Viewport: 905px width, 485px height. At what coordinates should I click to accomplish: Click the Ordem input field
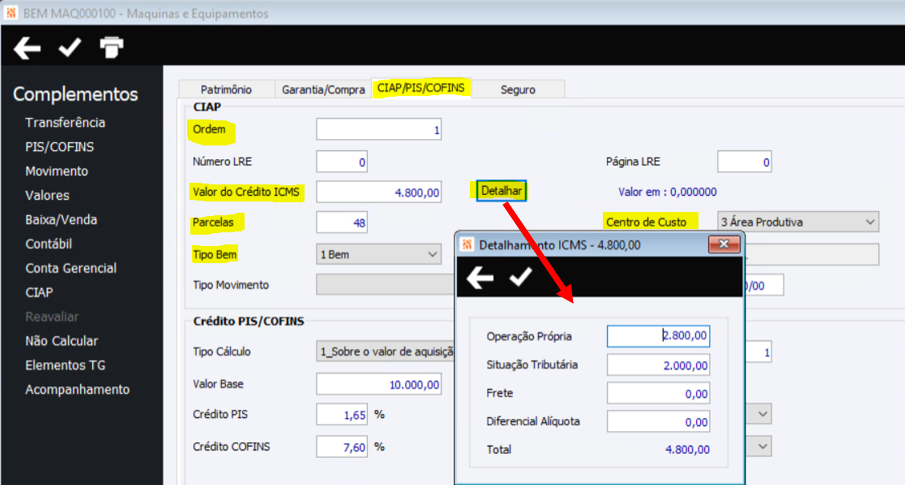click(x=379, y=129)
